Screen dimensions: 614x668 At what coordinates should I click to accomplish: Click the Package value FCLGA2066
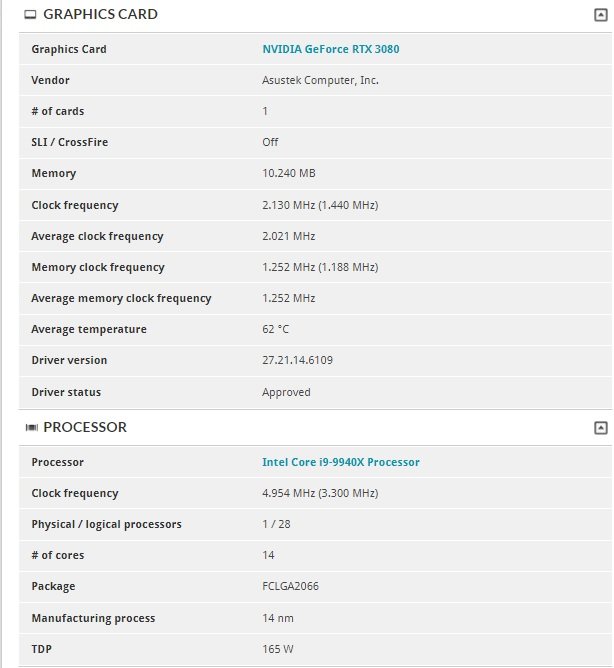(x=290, y=586)
